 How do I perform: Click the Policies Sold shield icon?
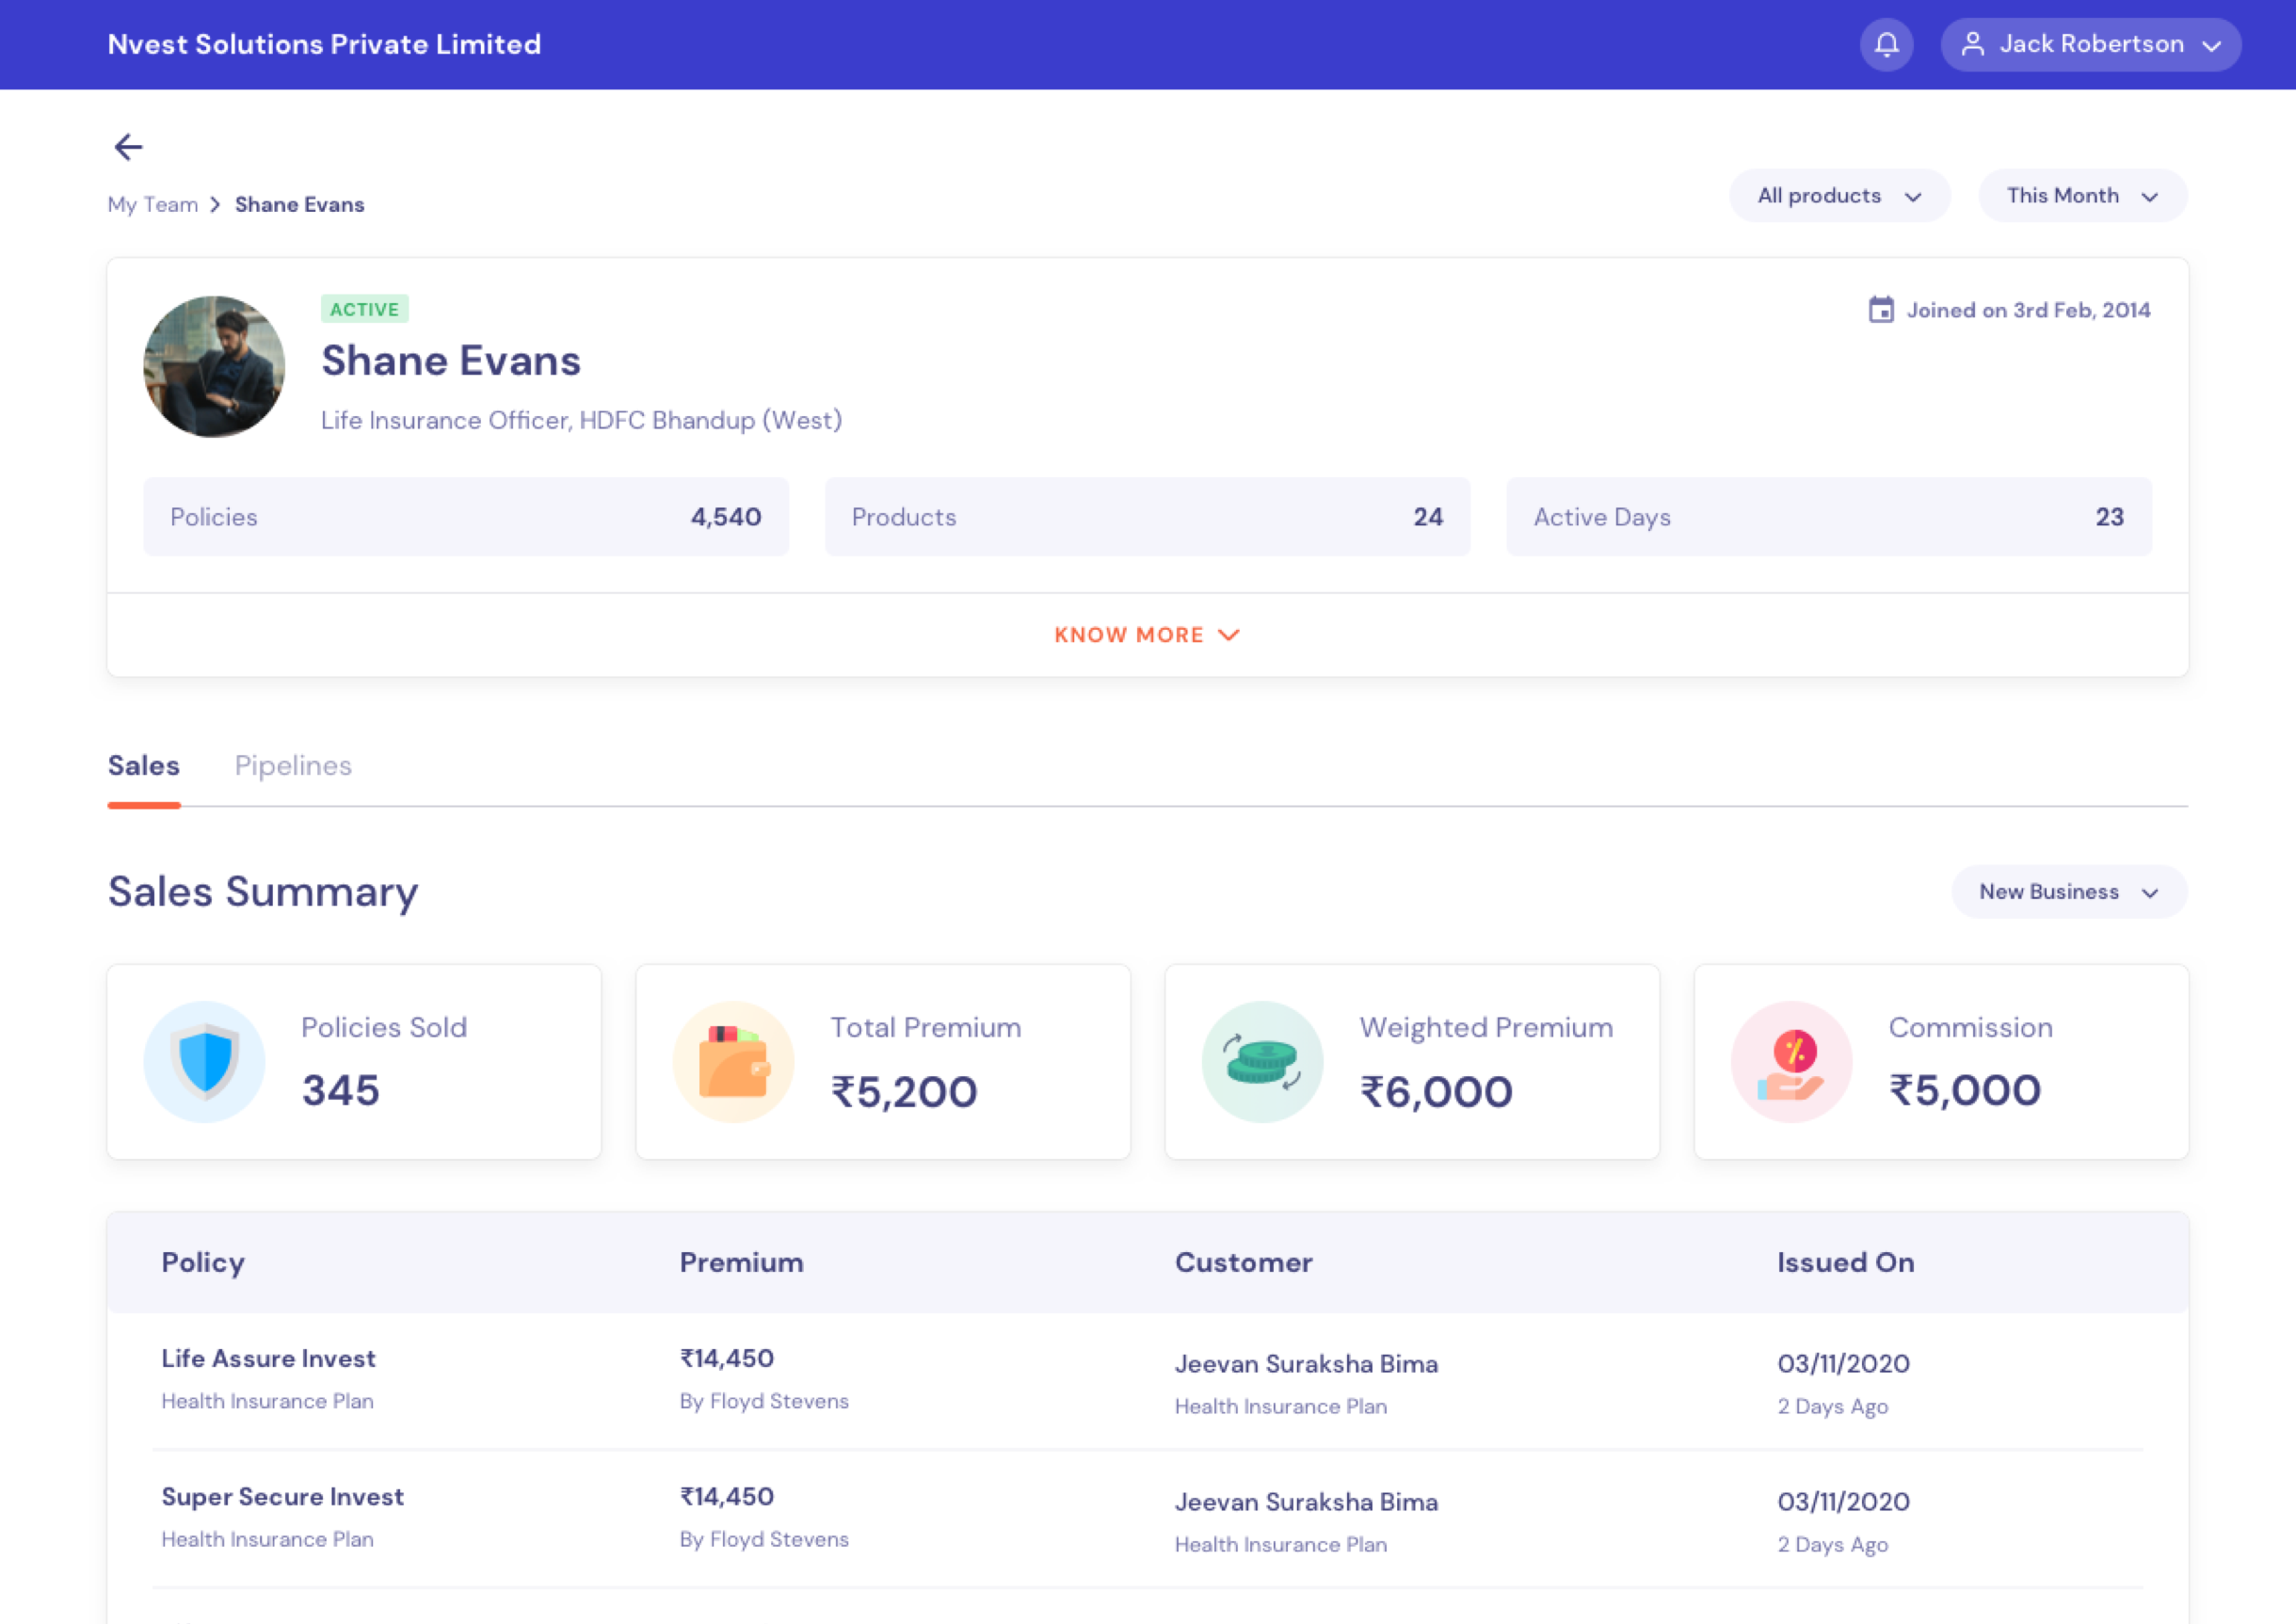(205, 1062)
